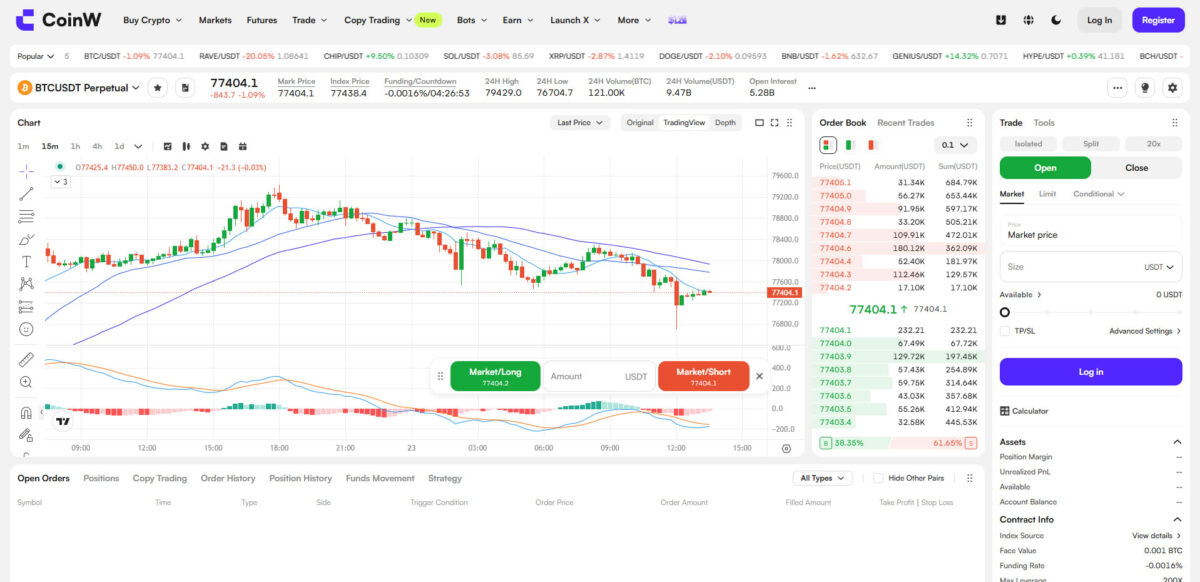The width and height of the screenshot is (1200, 582).
Task: Select the zoom-in magnifier tool
Action: pos(26,382)
